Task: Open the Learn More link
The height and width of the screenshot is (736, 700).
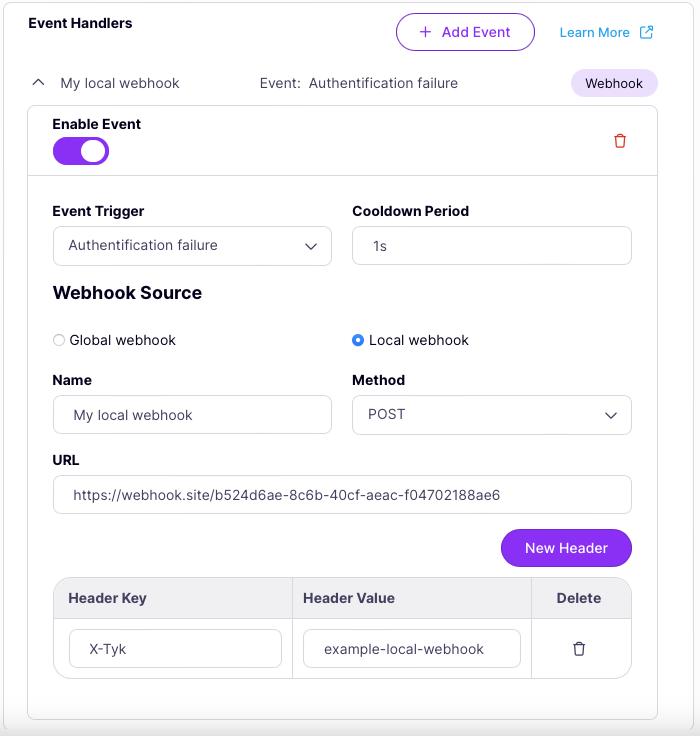Action: pos(594,32)
